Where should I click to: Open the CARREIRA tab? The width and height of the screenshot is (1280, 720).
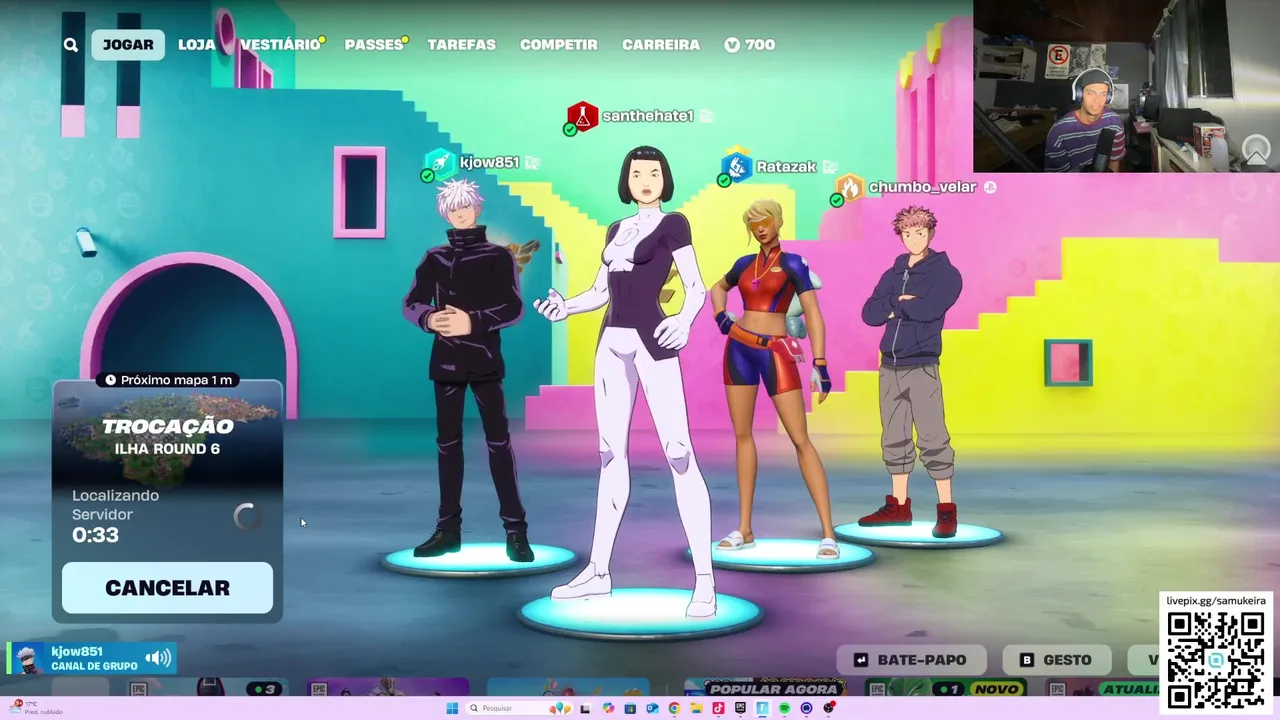pos(661,45)
